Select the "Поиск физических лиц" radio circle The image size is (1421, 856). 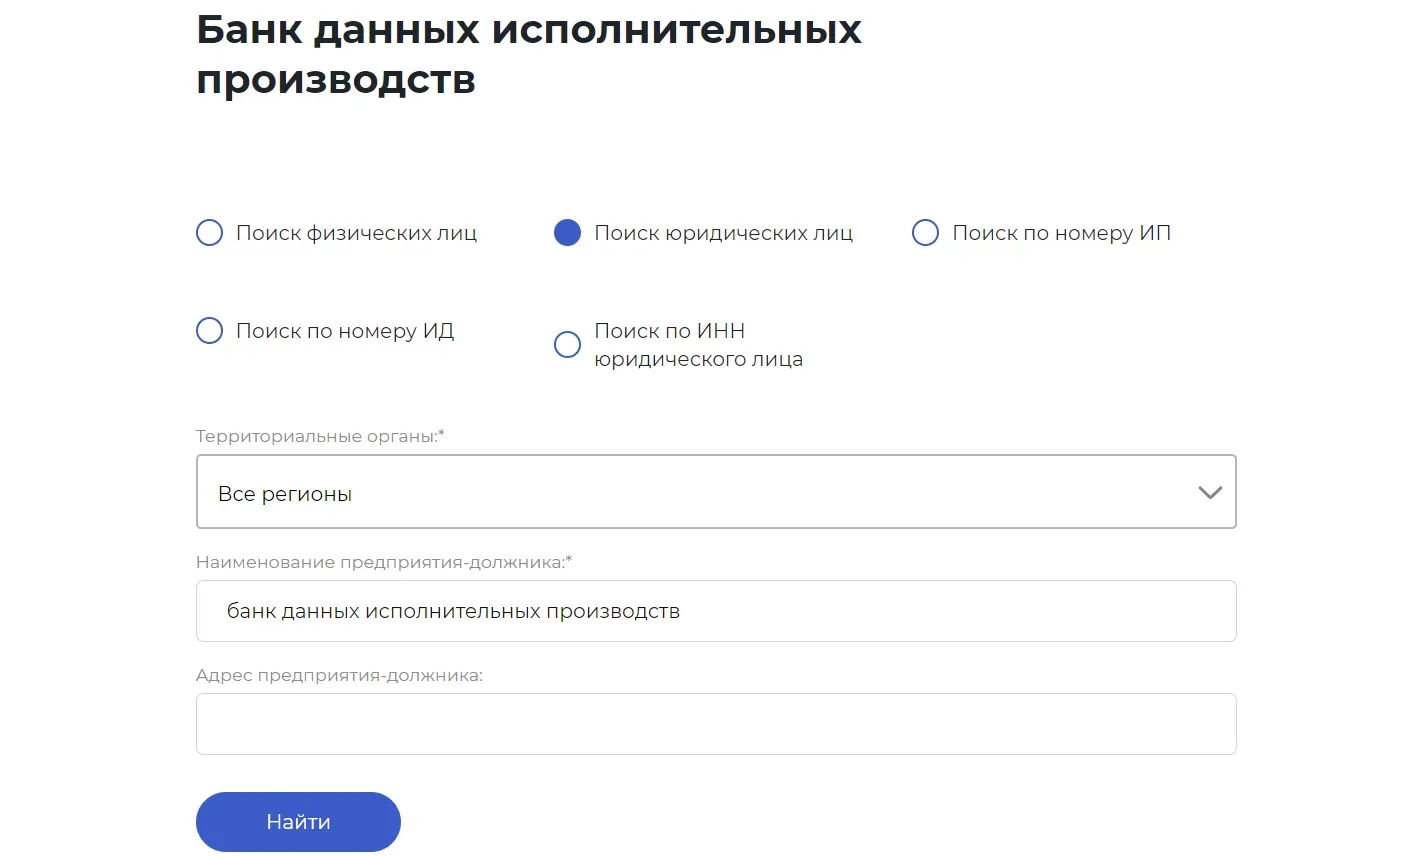coord(209,233)
